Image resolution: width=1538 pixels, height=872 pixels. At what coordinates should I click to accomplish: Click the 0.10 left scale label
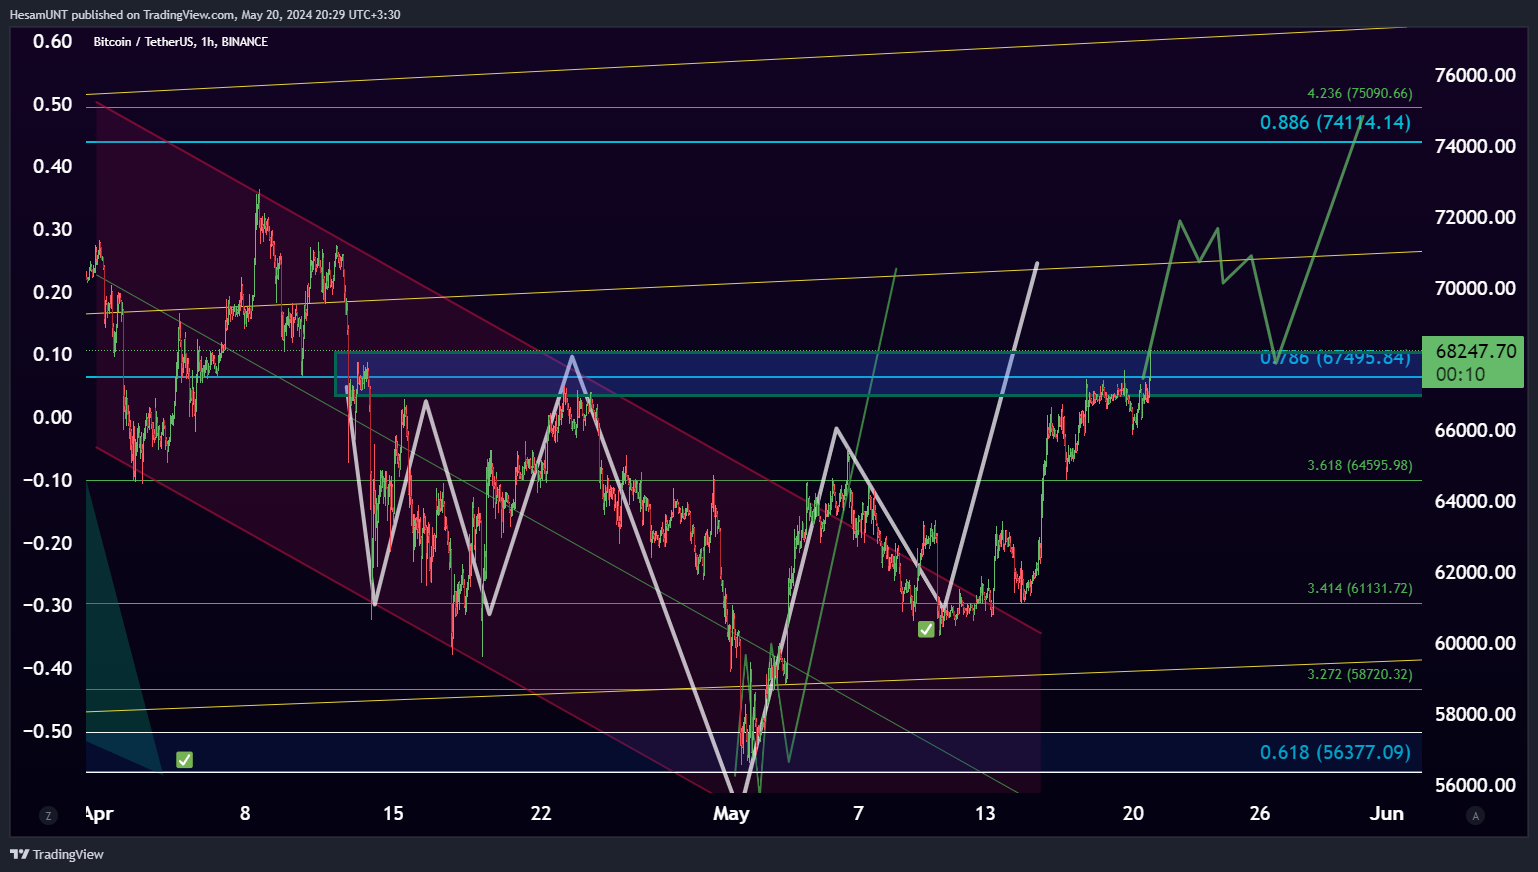point(52,354)
